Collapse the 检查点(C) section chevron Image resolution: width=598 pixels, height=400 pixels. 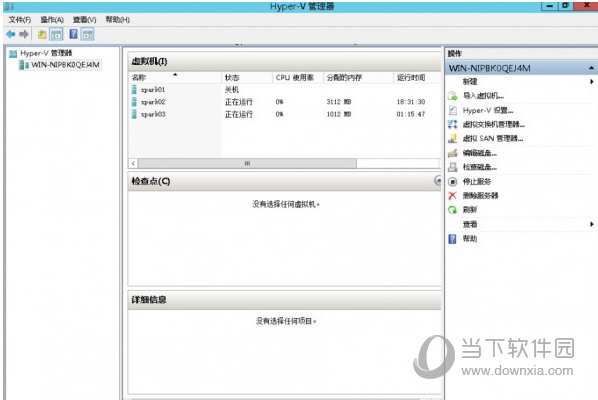pyautogui.click(x=437, y=181)
